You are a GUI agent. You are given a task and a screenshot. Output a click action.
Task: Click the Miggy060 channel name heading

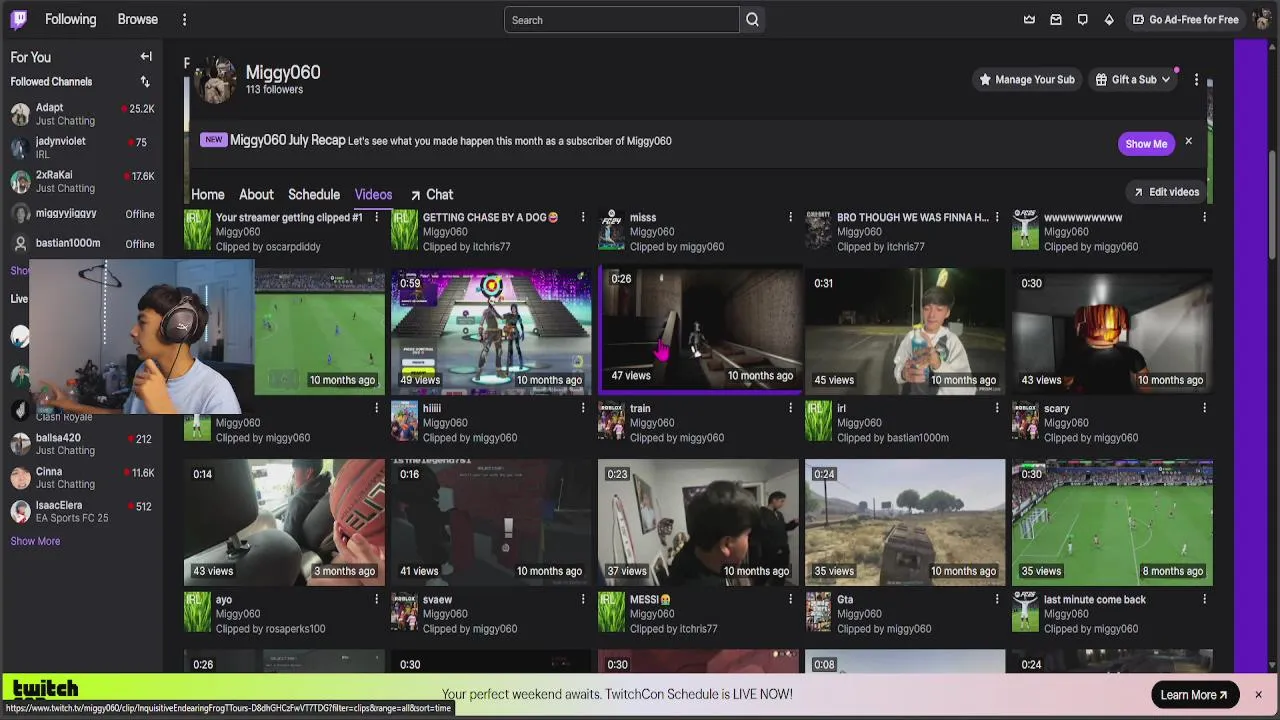click(283, 72)
